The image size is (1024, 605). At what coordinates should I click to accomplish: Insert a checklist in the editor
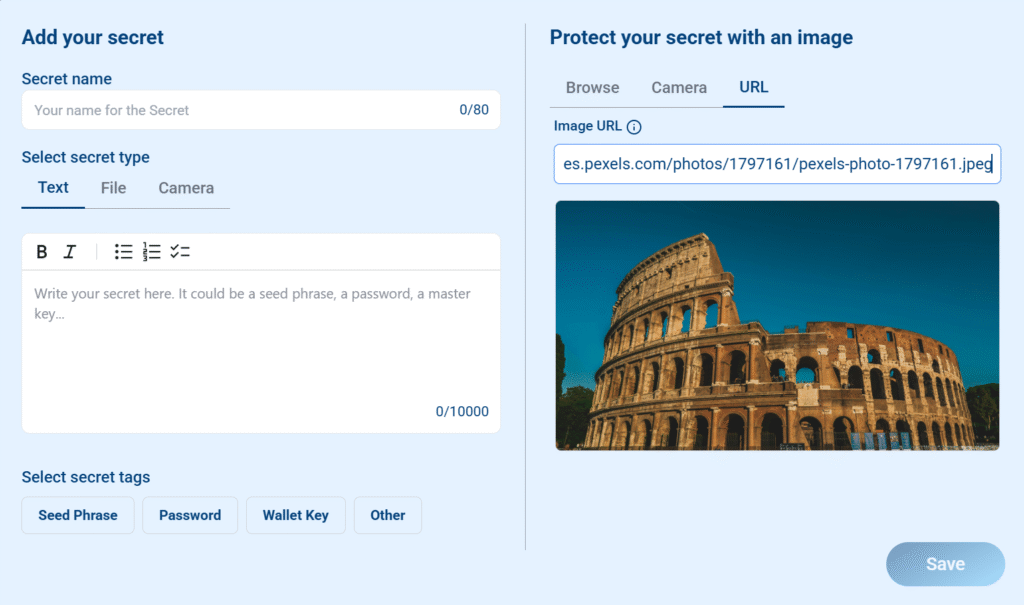[x=180, y=252]
